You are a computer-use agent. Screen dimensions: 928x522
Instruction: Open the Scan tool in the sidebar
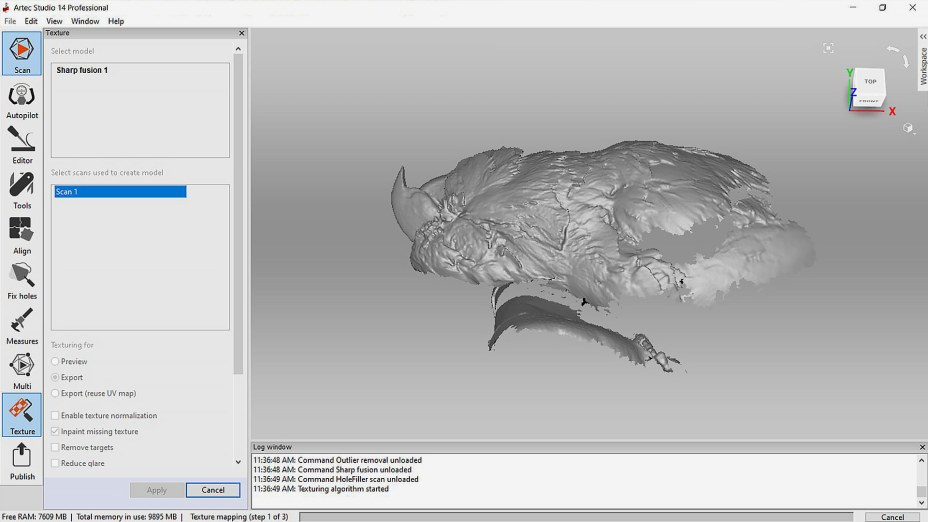(x=22, y=54)
